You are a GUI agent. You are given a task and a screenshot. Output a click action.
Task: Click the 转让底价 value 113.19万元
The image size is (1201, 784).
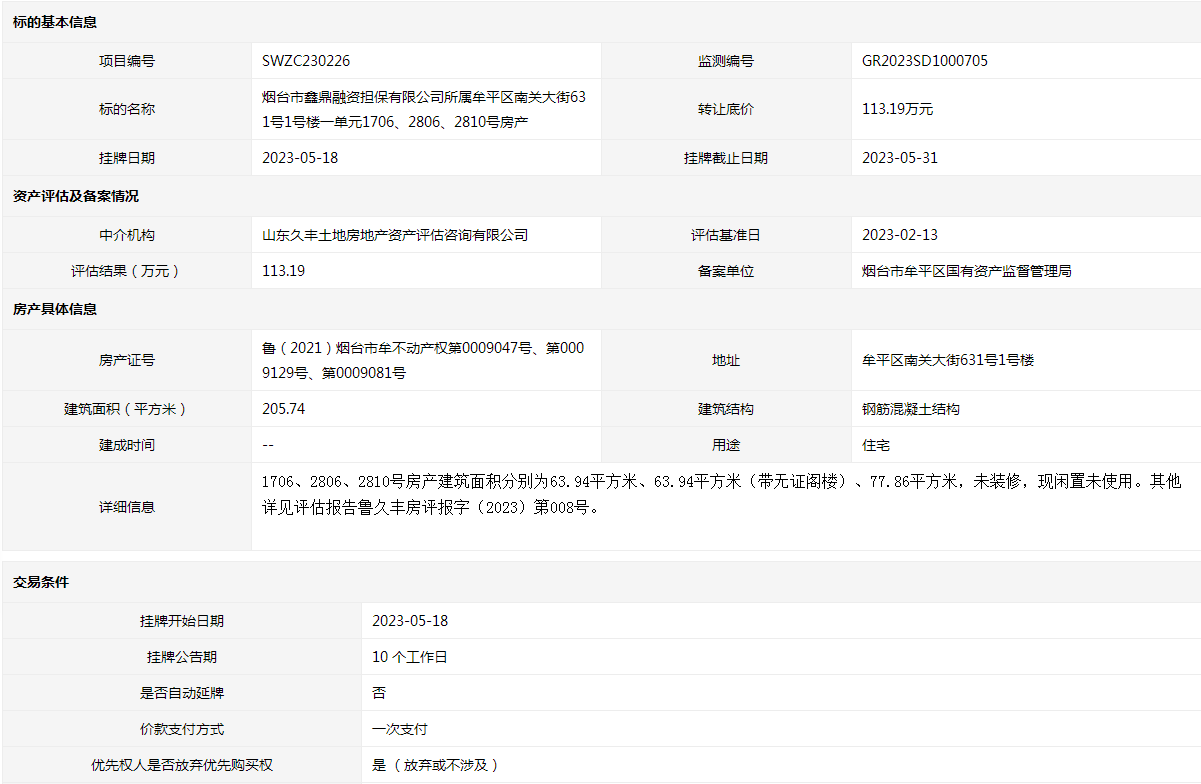pyautogui.click(x=897, y=109)
